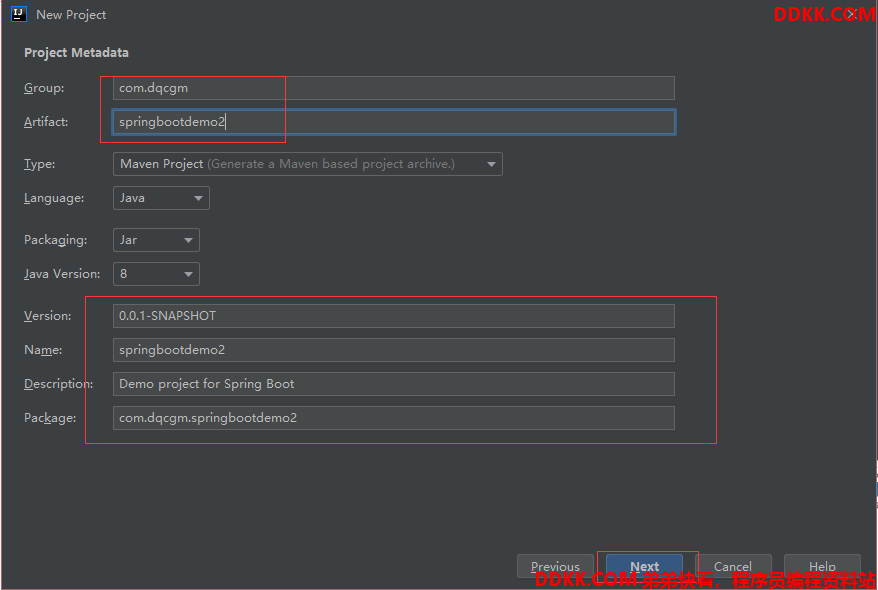Proceed with the Next button

click(645, 566)
